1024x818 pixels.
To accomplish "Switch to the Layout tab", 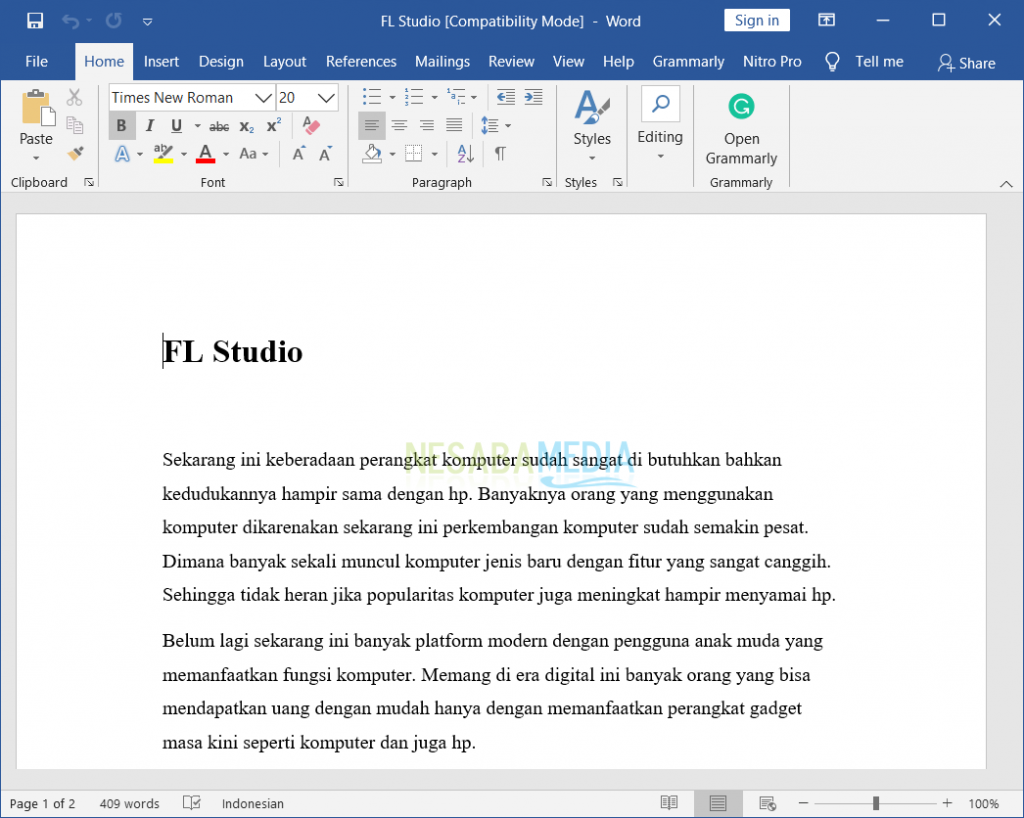I will (285, 61).
